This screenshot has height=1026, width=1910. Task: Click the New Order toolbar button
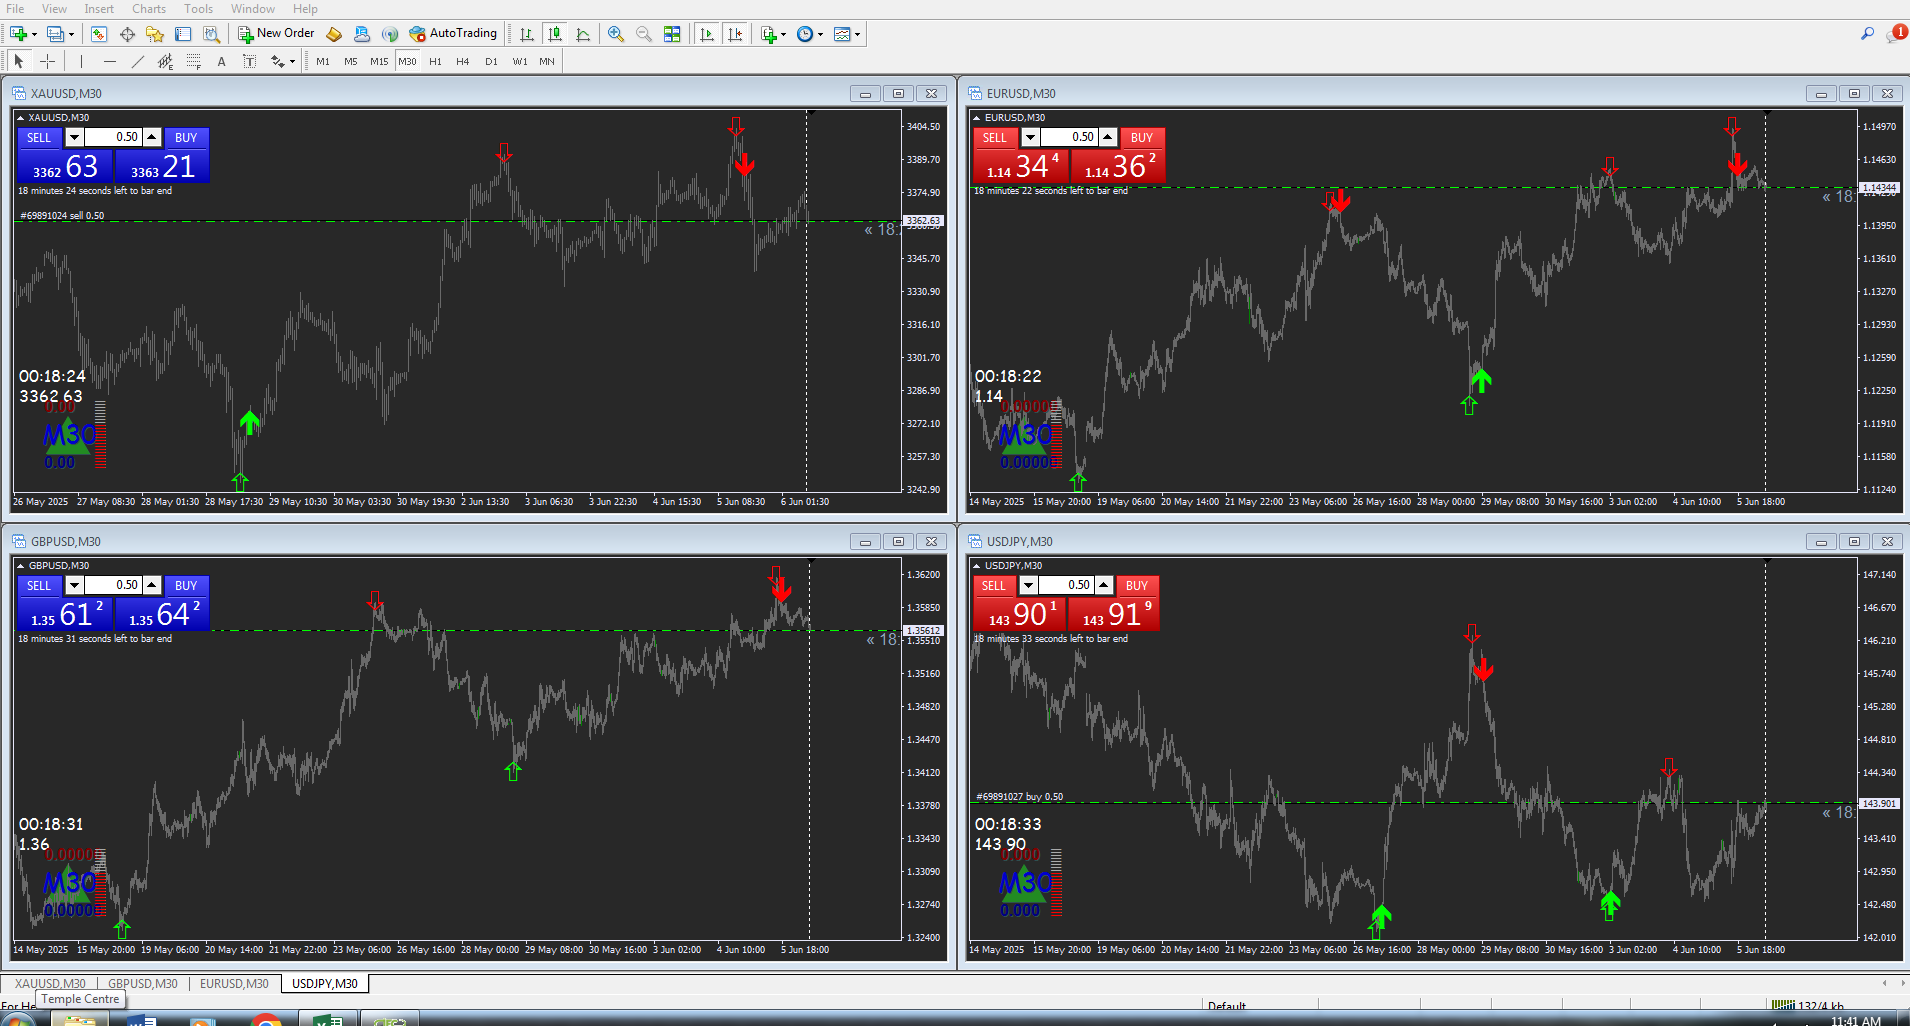[276, 33]
